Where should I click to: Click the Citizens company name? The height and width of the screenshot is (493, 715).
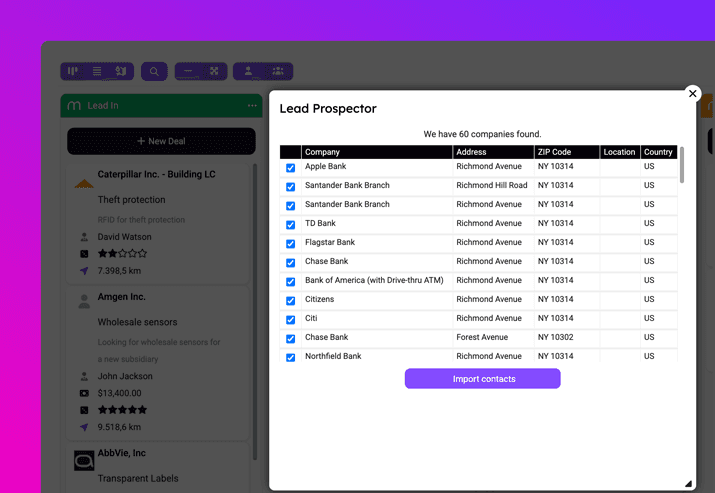click(x=319, y=299)
